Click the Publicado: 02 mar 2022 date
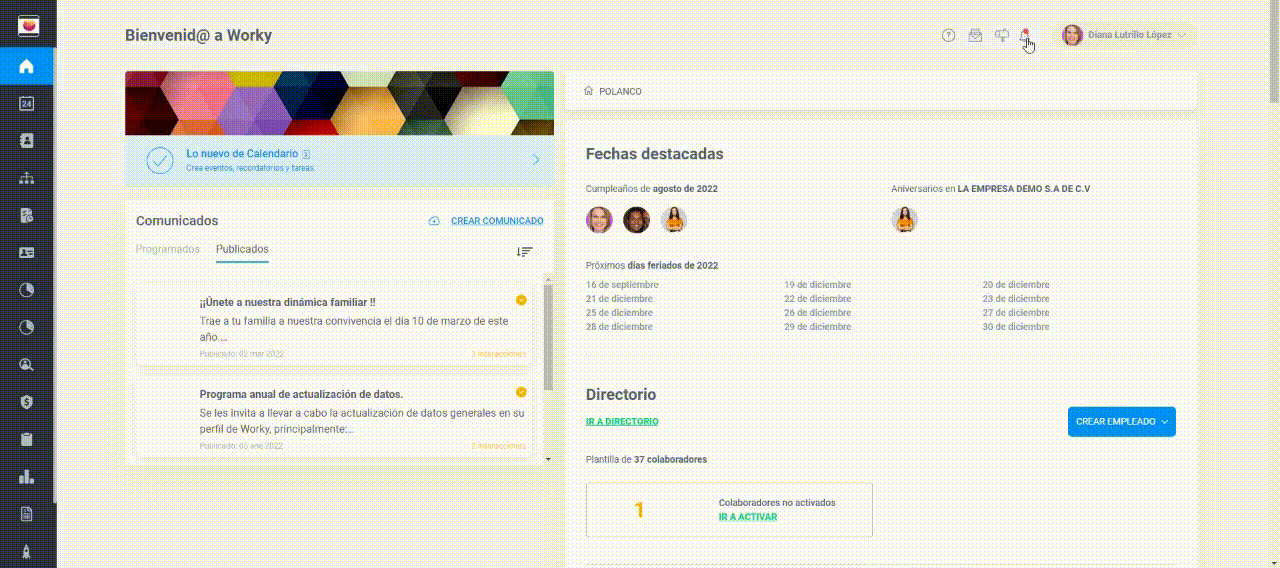The width and height of the screenshot is (1280, 568). click(x=241, y=354)
